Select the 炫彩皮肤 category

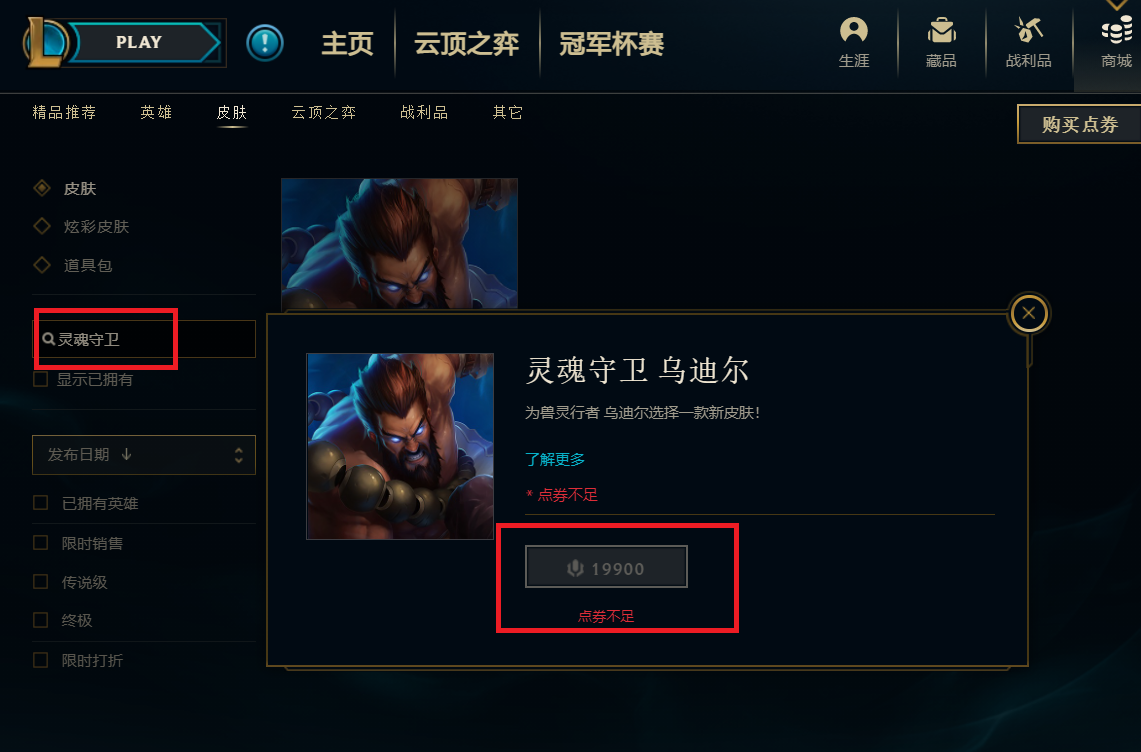point(96,226)
